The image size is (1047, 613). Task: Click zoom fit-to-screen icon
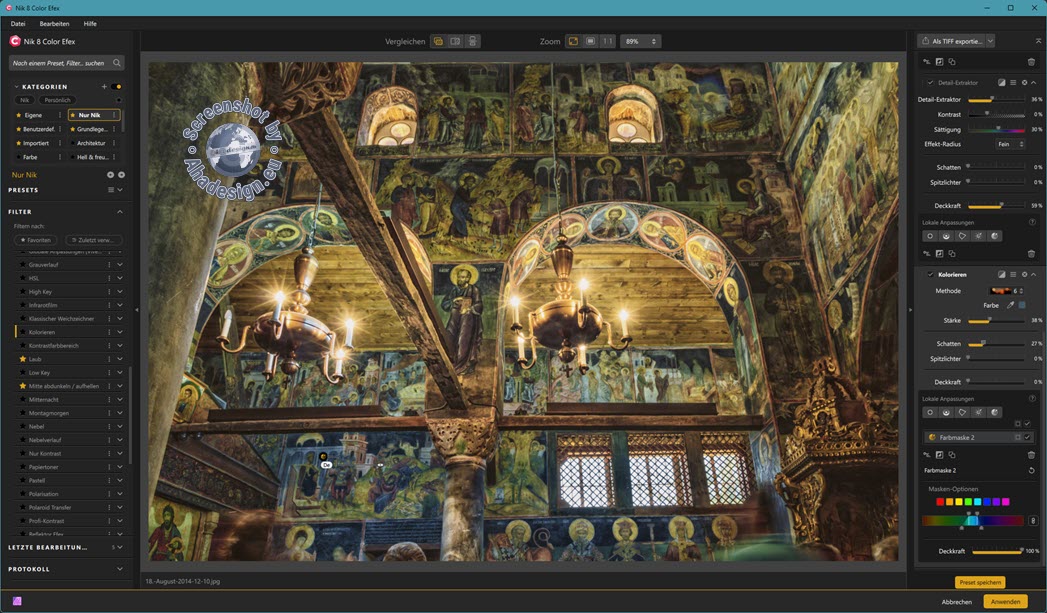(573, 41)
